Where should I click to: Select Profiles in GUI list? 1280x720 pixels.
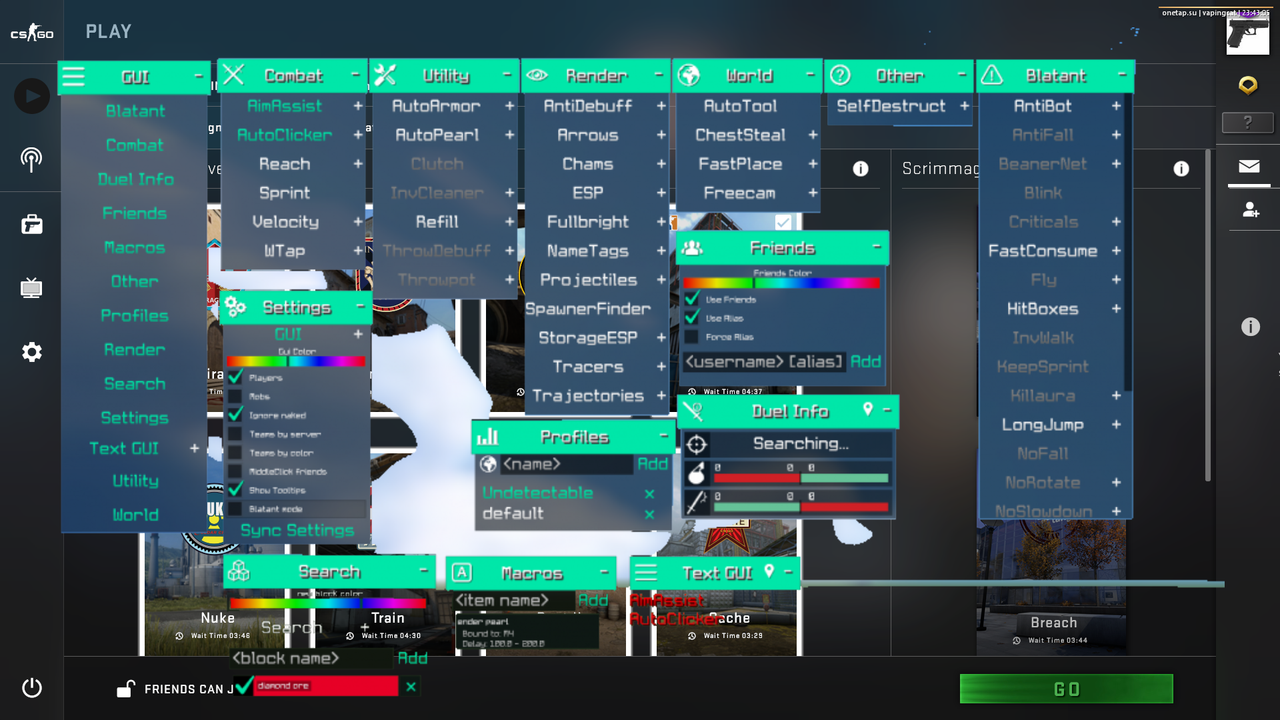tap(135, 315)
